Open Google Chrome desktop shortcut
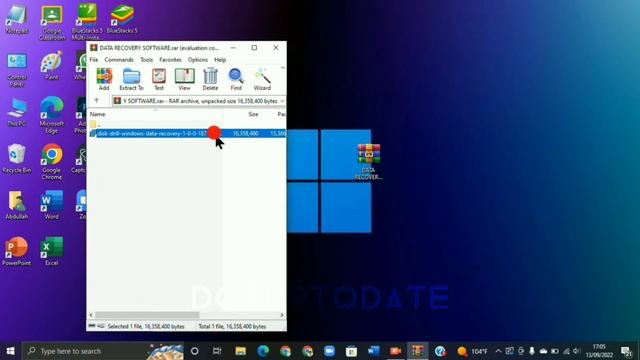The width and height of the screenshot is (640, 360). [52, 162]
